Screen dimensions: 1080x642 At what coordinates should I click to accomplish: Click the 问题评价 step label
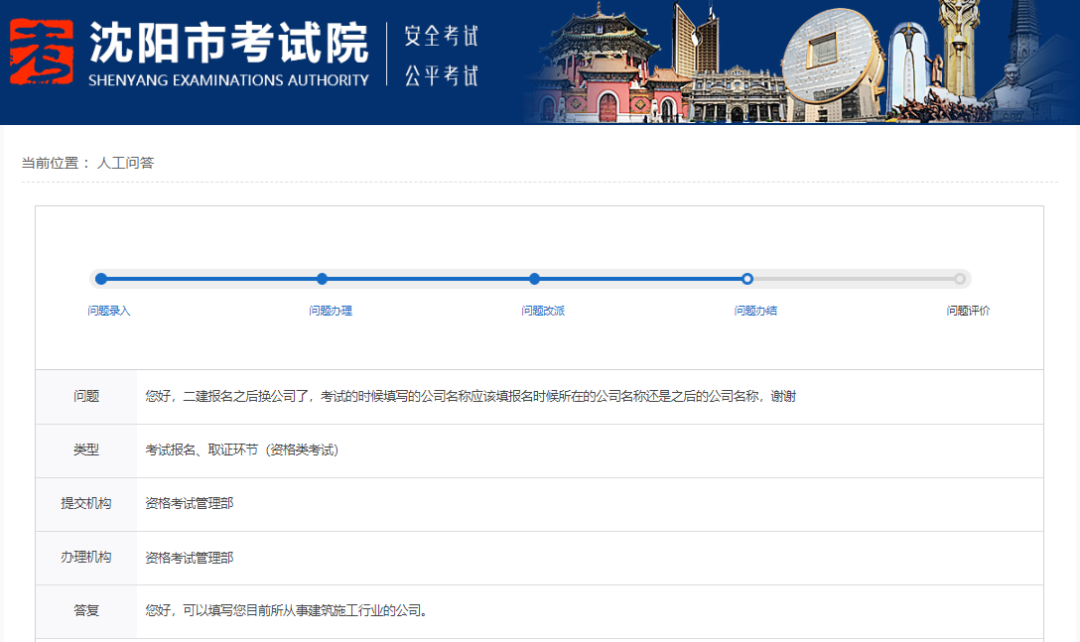(968, 311)
